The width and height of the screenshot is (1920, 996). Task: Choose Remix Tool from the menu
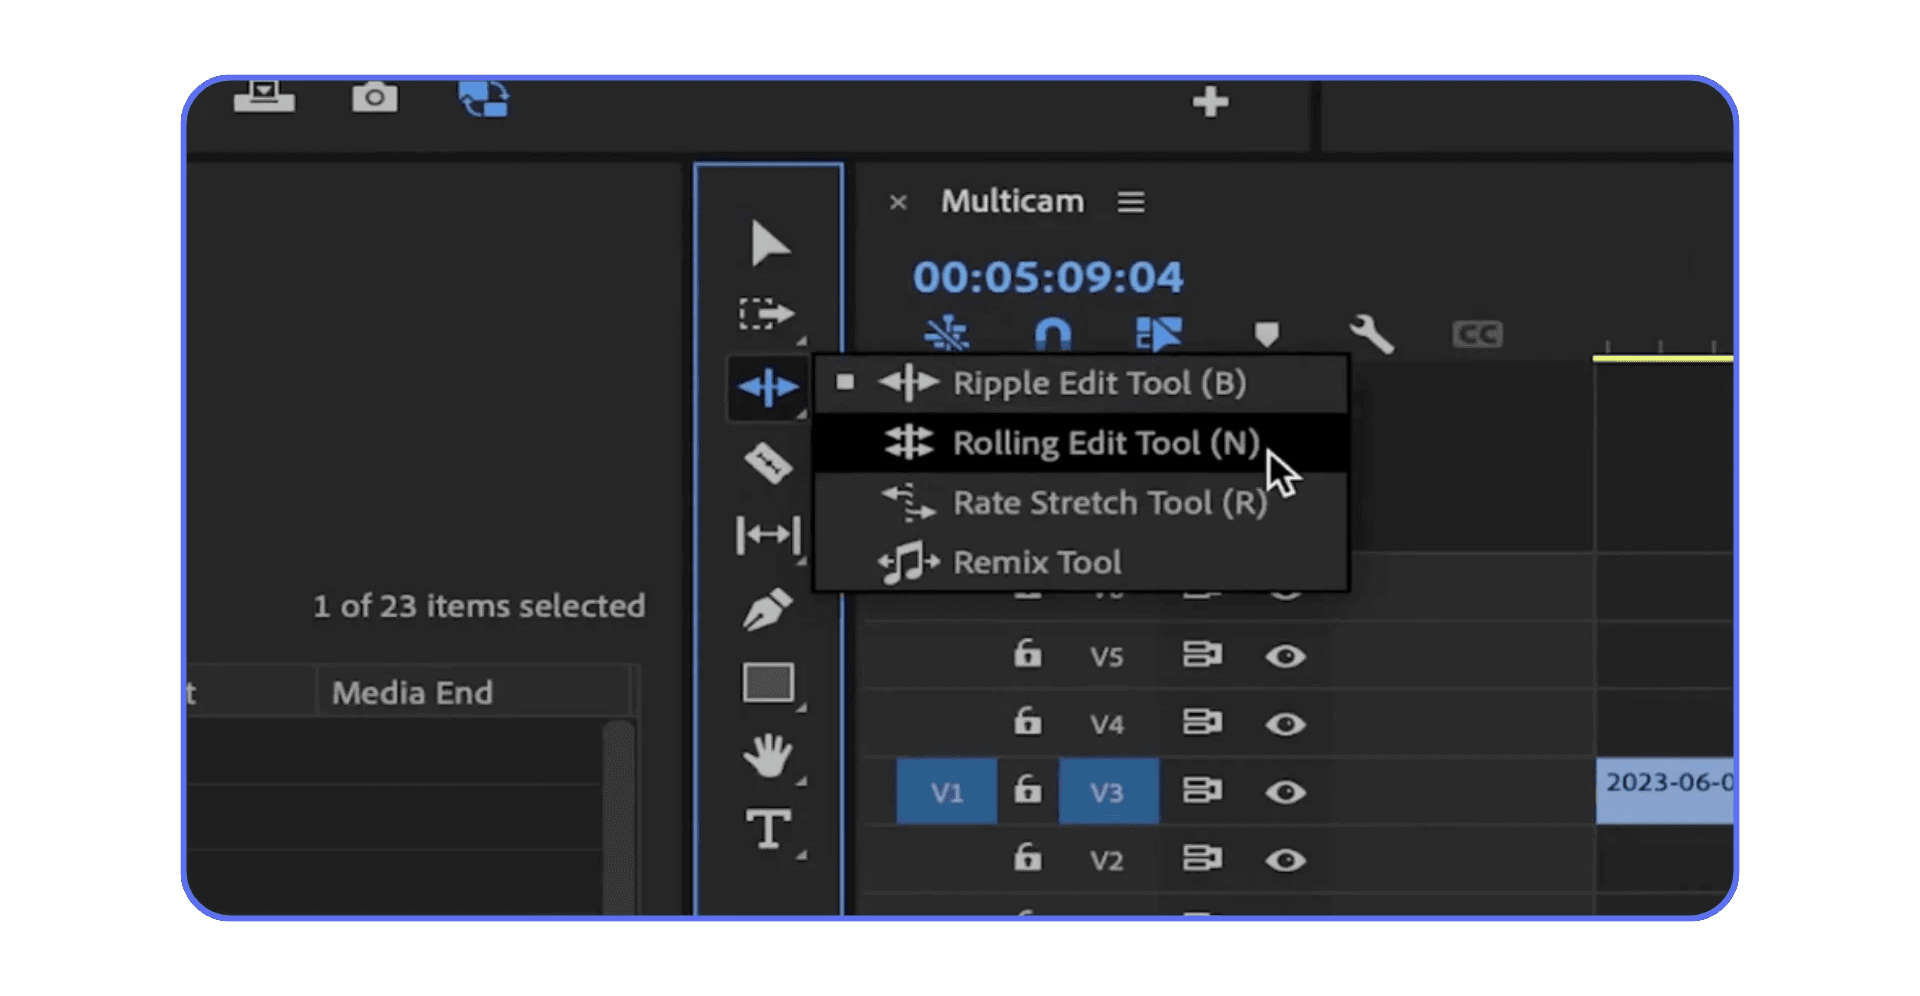(x=1038, y=562)
